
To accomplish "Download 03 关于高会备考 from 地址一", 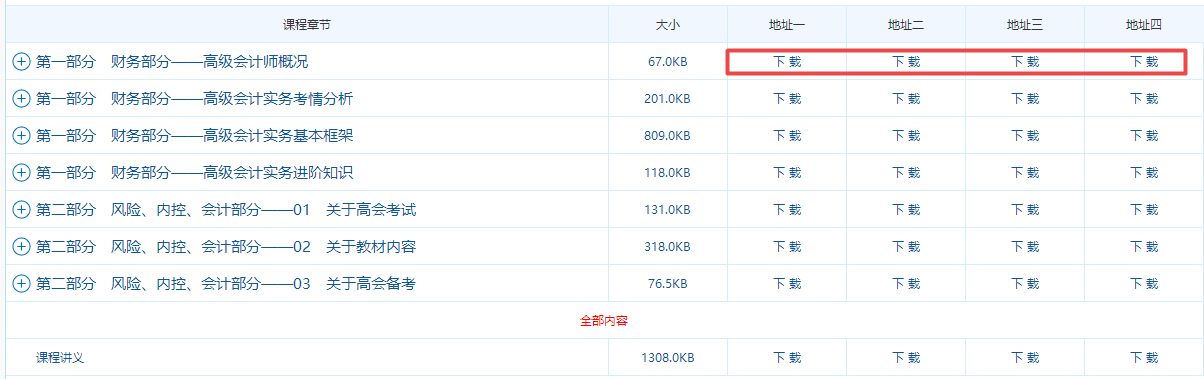I will click(x=787, y=284).
